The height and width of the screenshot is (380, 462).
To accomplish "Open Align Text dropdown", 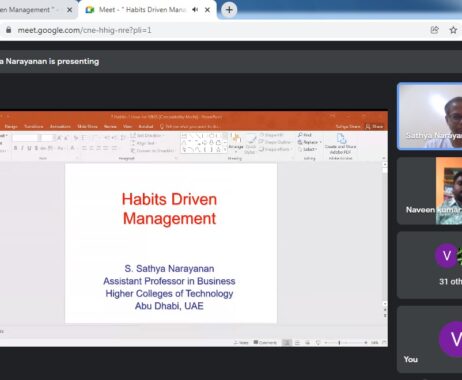I will [x=144, y=143].
